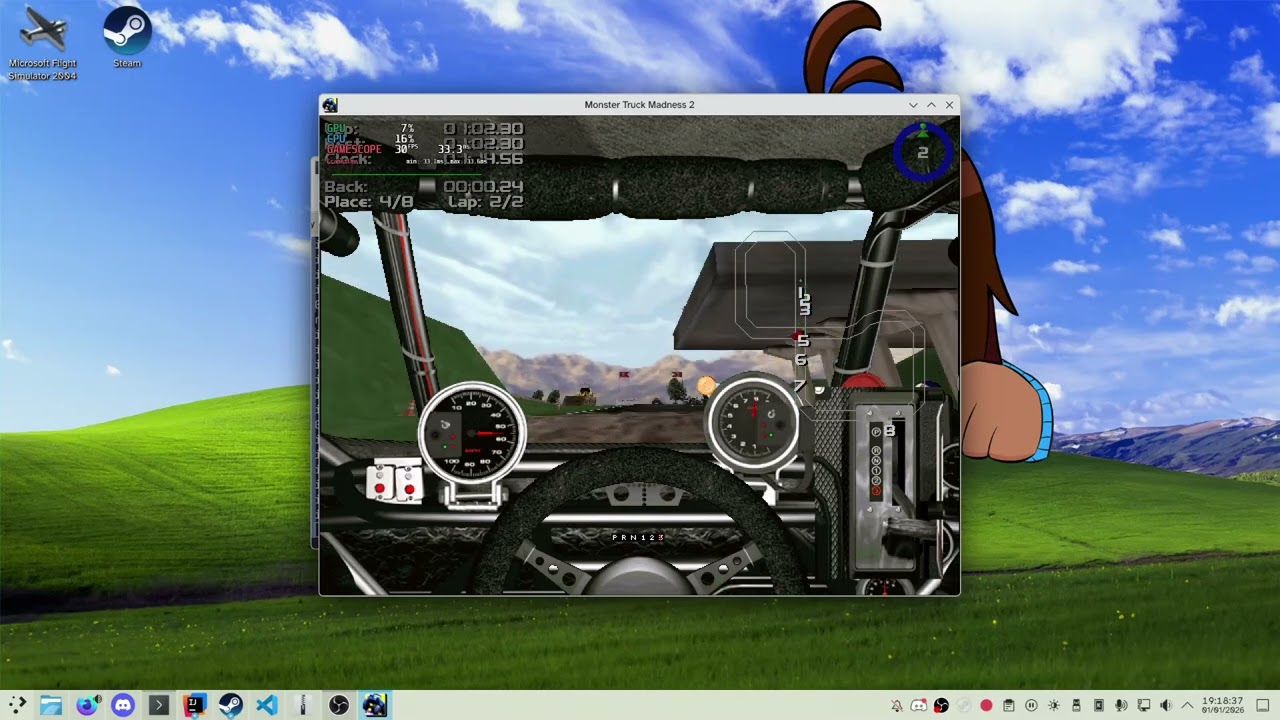Viewport: 1280px width, 720px height.
Task: Click the "Back:" split time of 00:00.24
Action: pos(424,186)
